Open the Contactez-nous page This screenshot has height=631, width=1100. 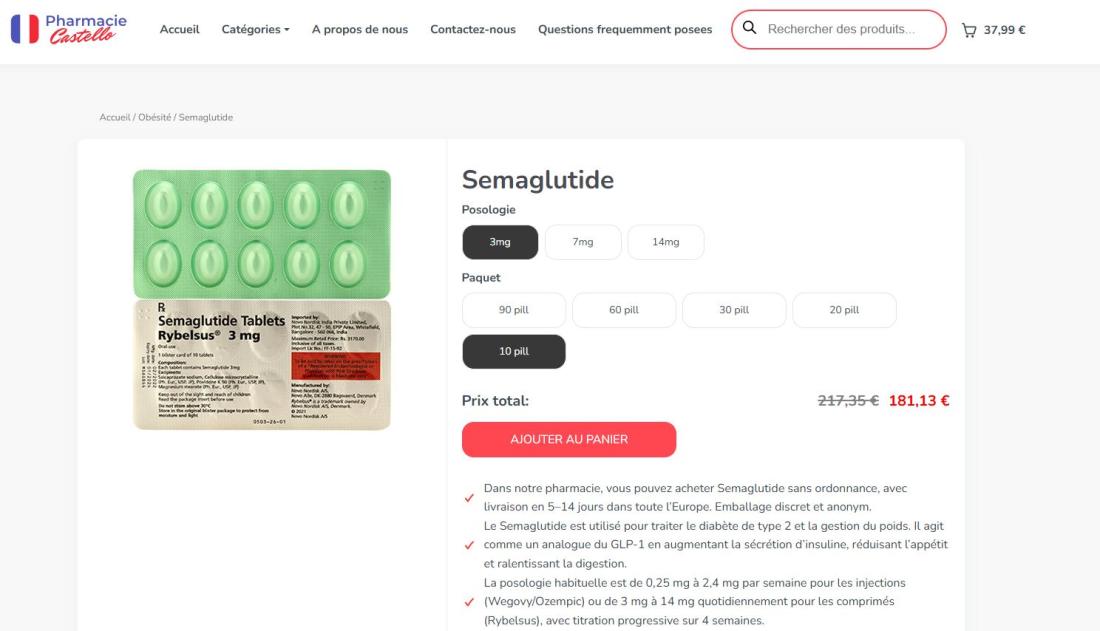coord(473,29)
